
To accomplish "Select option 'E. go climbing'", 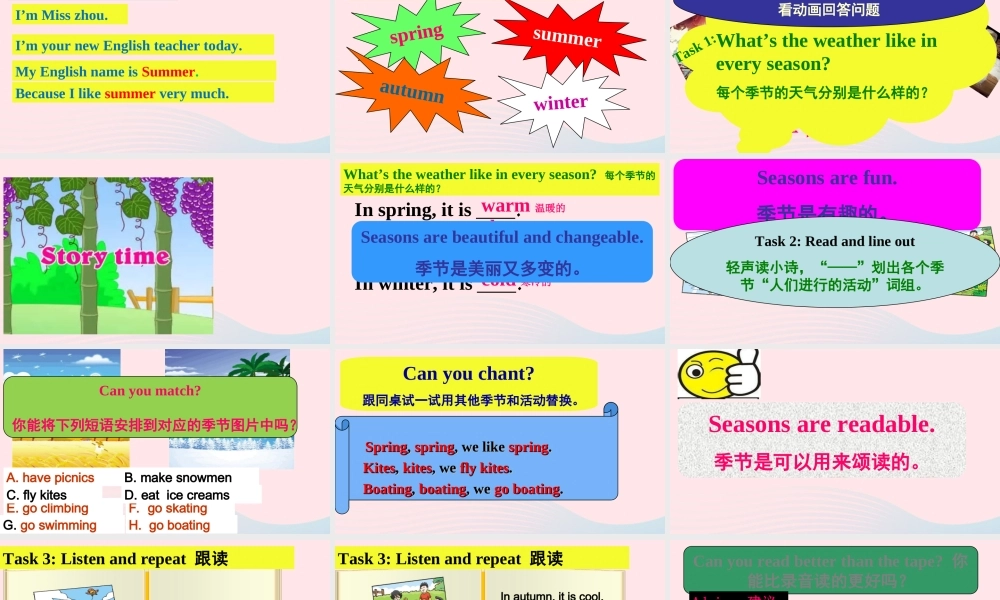I will click(47, 508).
